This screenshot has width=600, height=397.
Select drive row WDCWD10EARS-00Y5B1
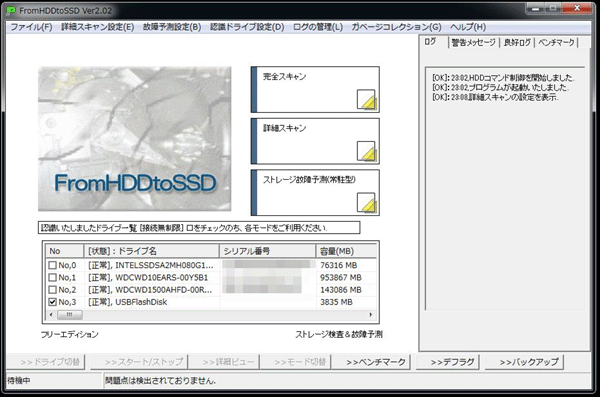211,277
